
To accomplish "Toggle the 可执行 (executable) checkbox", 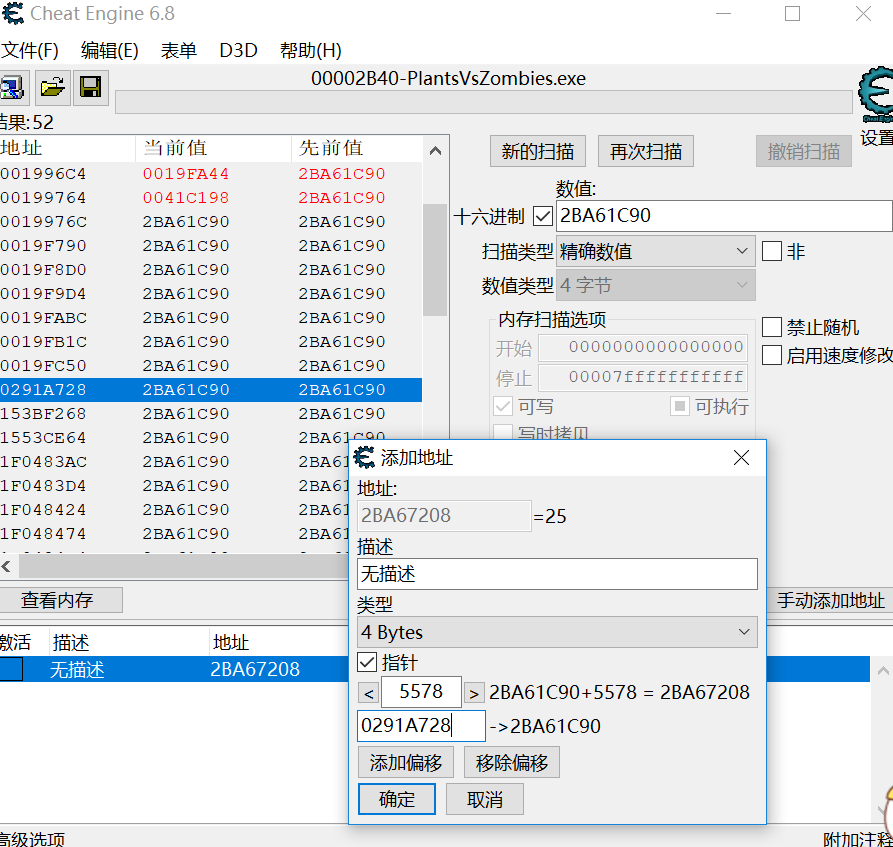I will click(x=679, y=406).
